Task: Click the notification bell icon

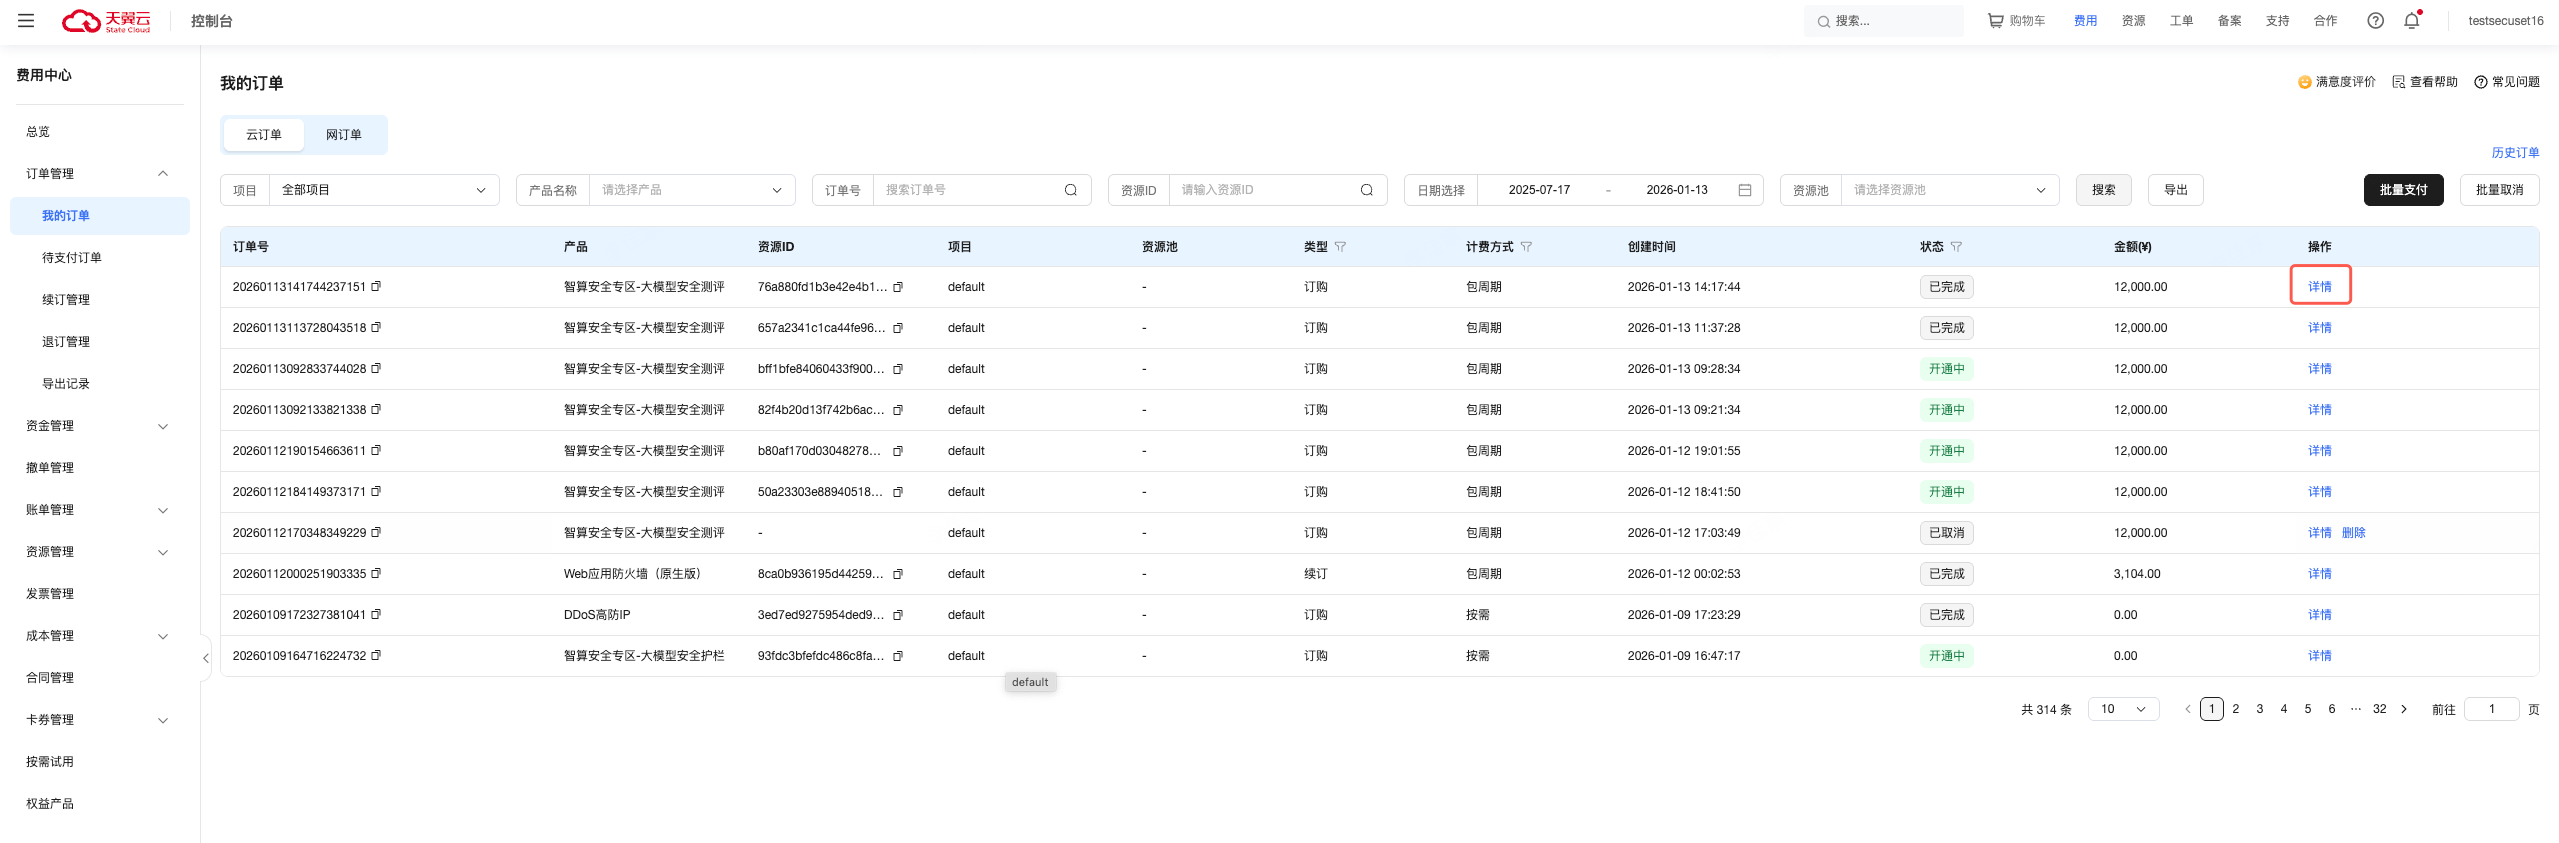Action: 2411,21
